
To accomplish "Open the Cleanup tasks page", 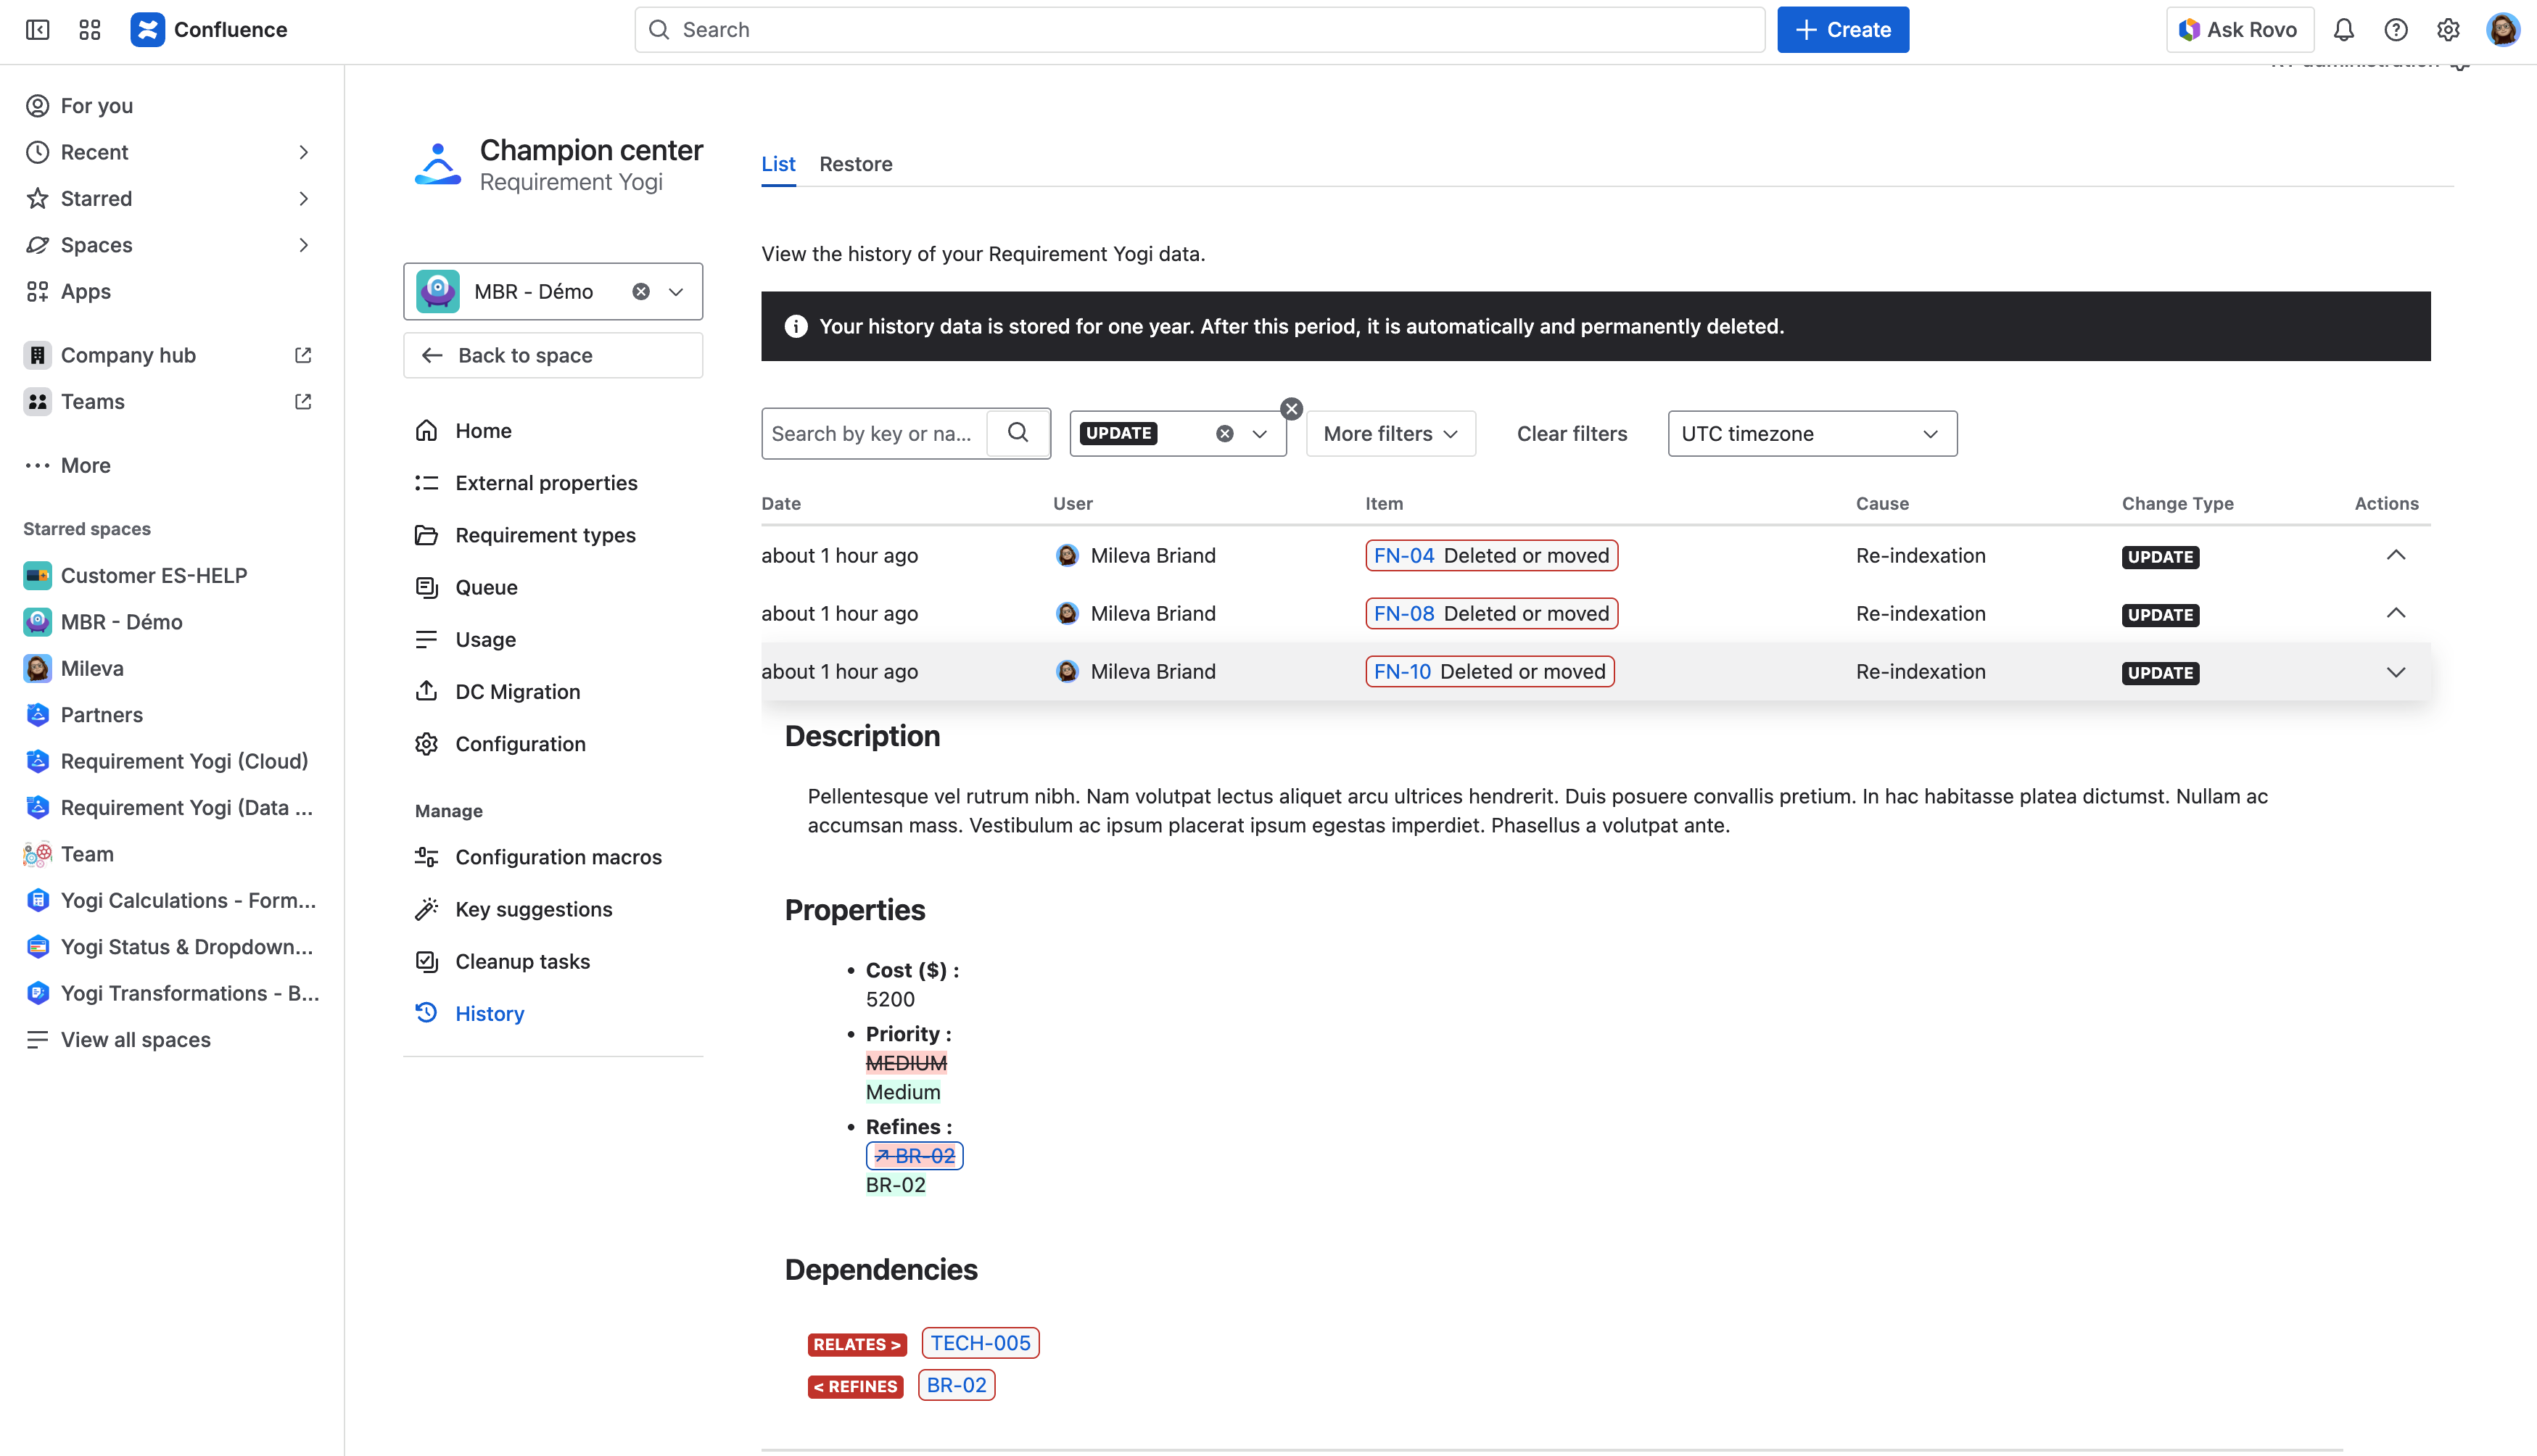I will pyautogui.click(x=522, y=961).
